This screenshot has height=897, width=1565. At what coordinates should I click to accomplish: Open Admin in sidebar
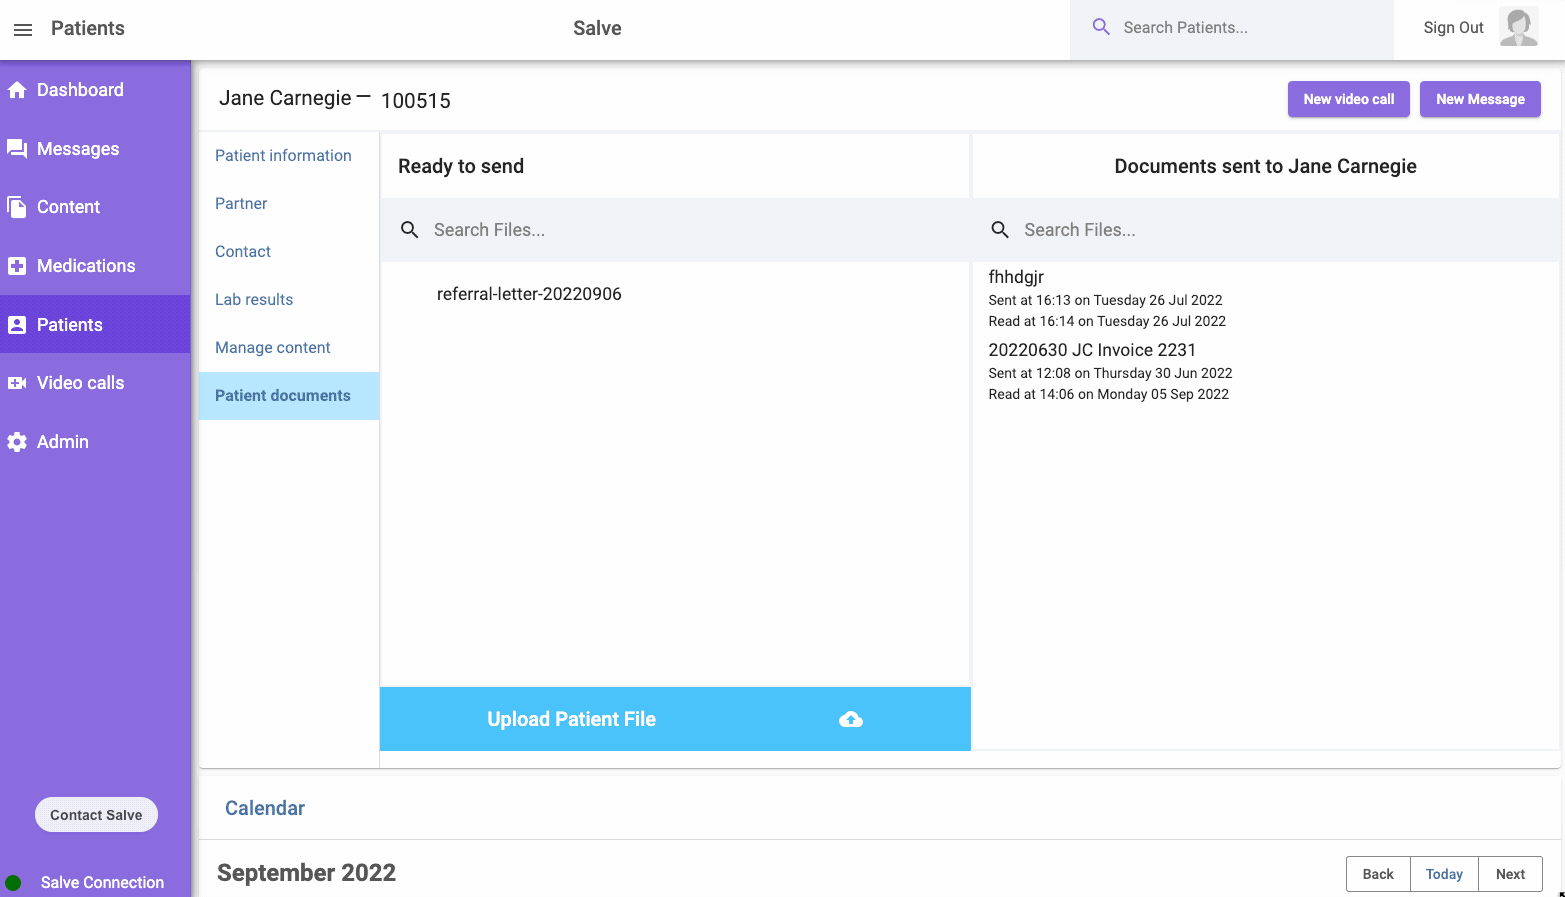(x=95, y=442)
